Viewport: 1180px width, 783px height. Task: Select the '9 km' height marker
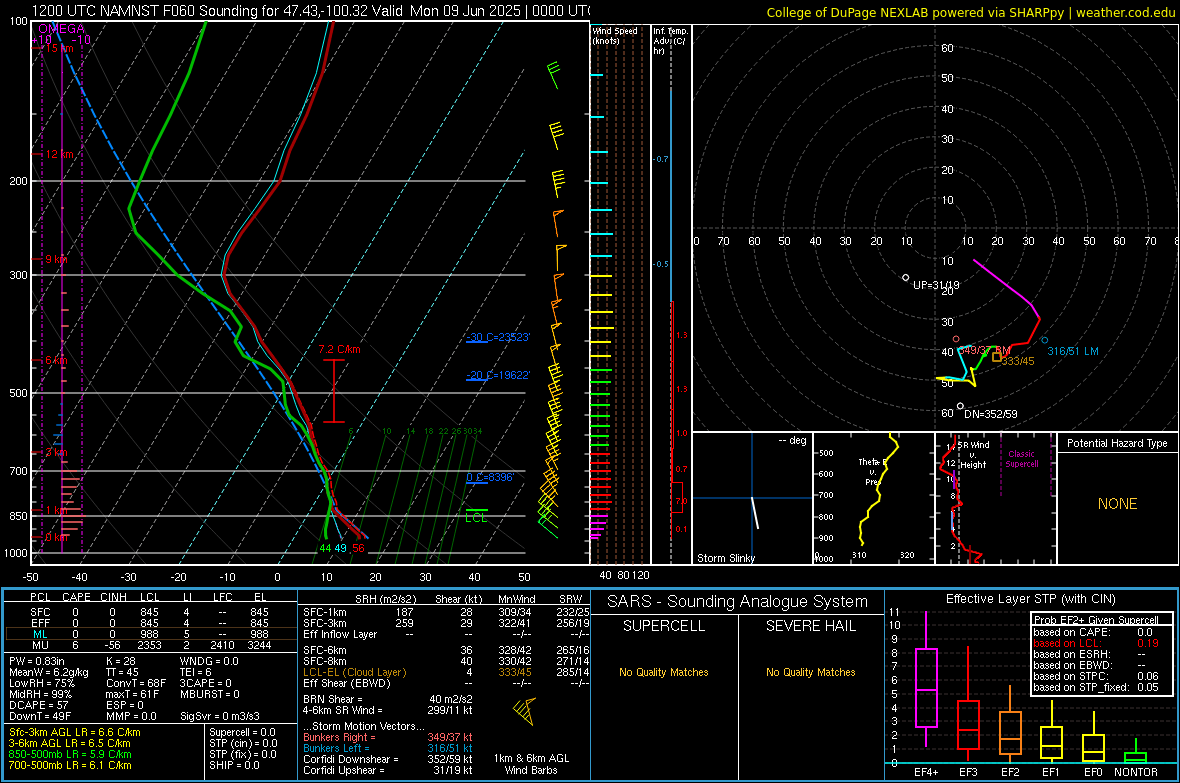pos(56,259)
